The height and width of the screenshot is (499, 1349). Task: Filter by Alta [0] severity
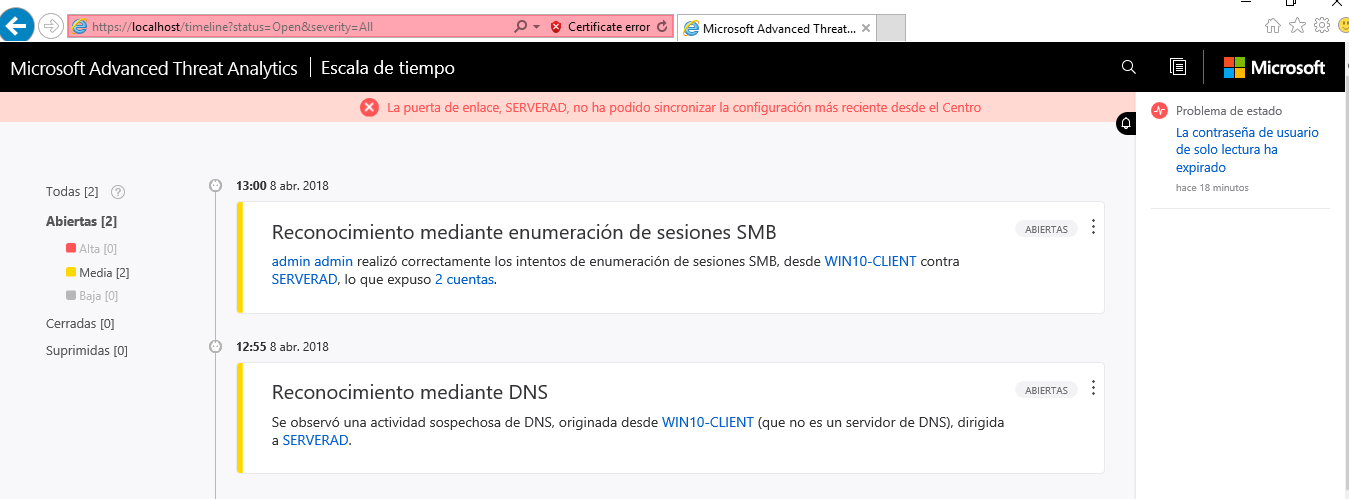[x=91, y=248]
